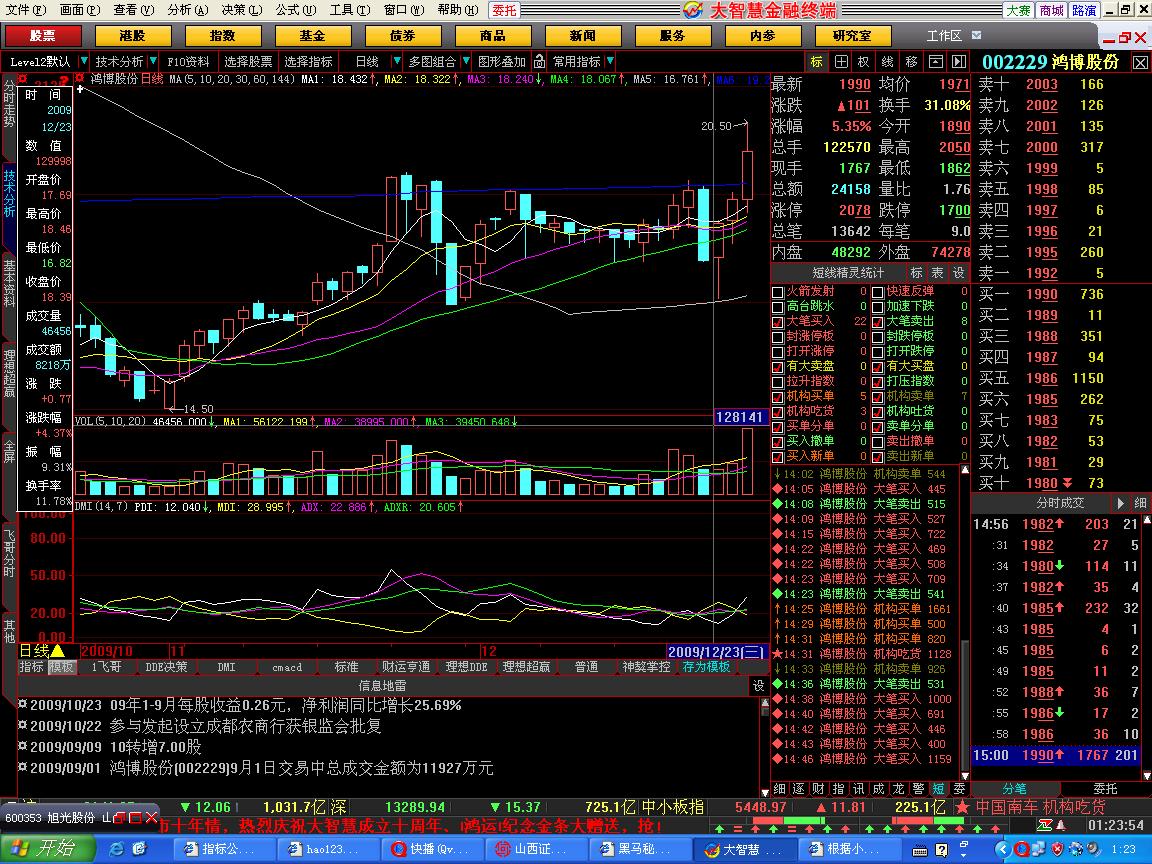The image size is (1152, 864).
Task: Open 商城 button at top right
Action: (1051, 10)
